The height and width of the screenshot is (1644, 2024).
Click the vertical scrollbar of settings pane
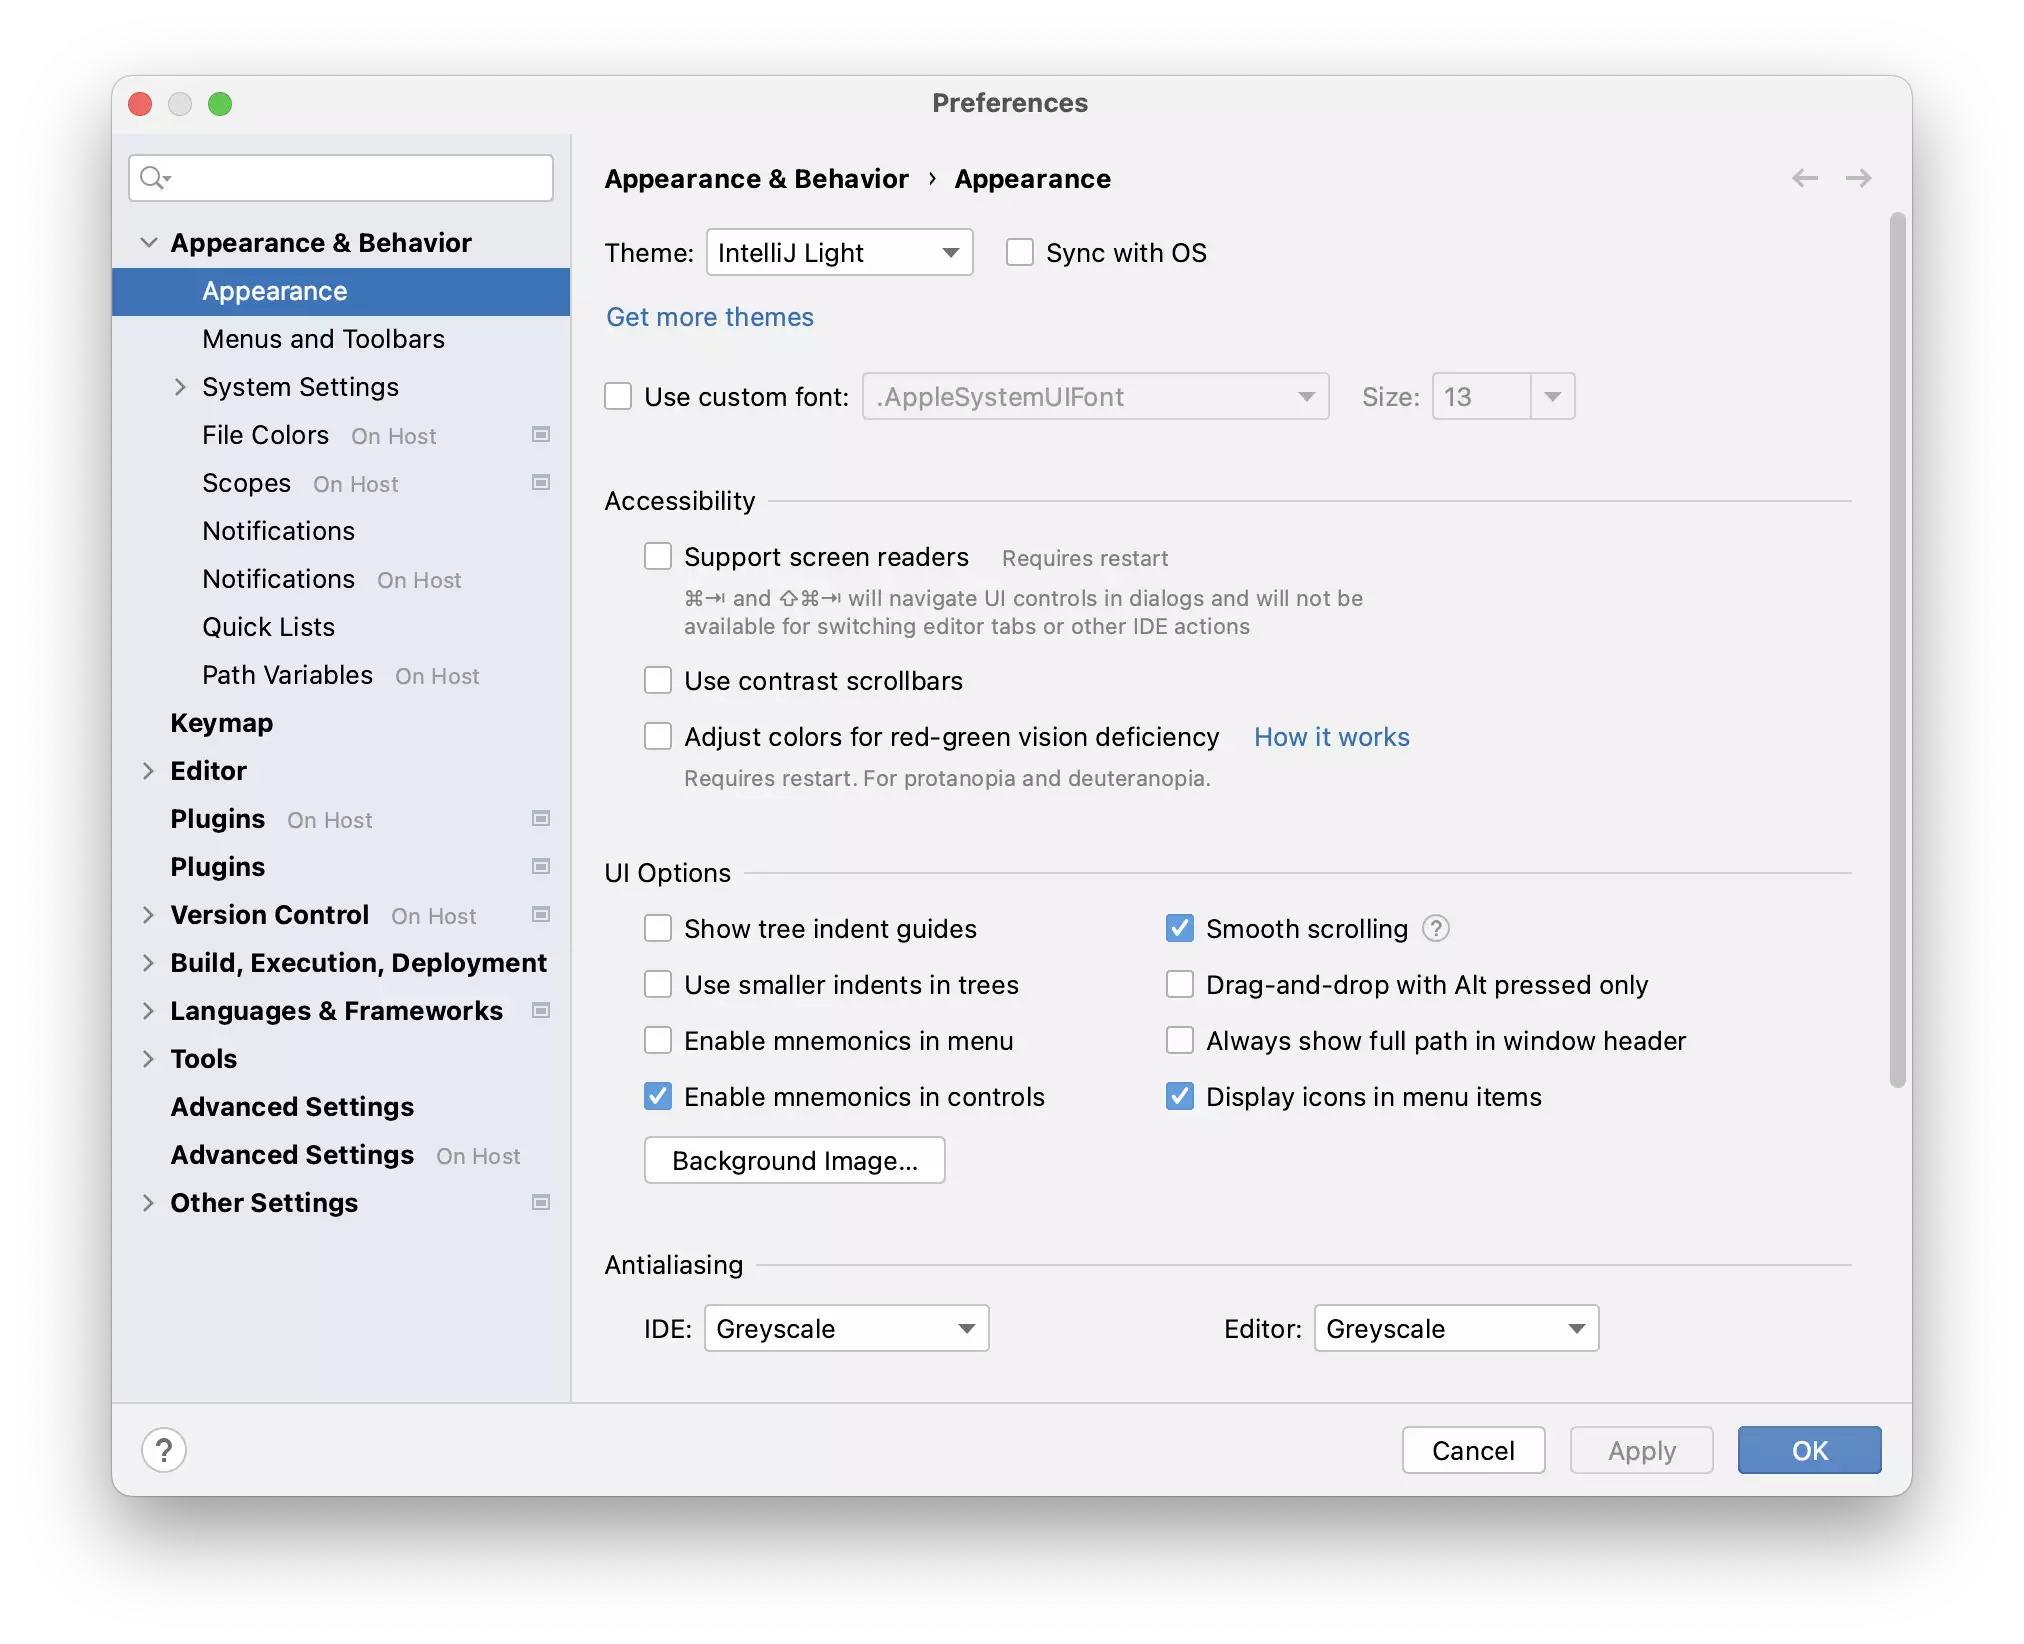tap(1897, 650)
